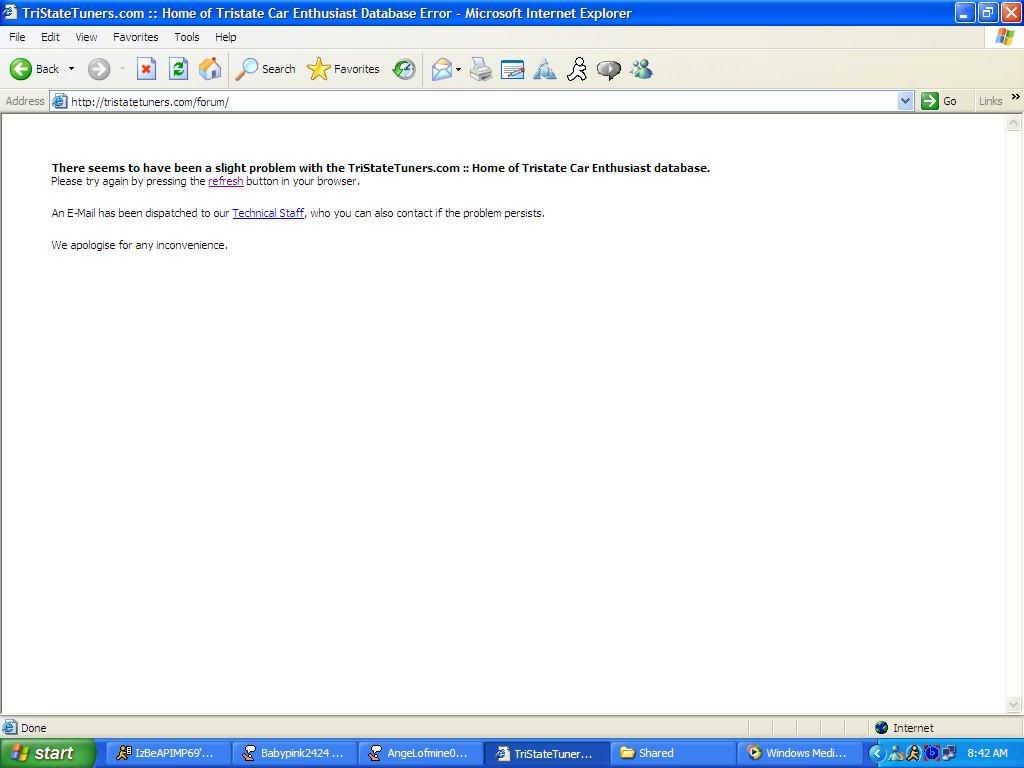Open the Windows Start button
Screen dimensions: 1024x768
tap(46, 753)
